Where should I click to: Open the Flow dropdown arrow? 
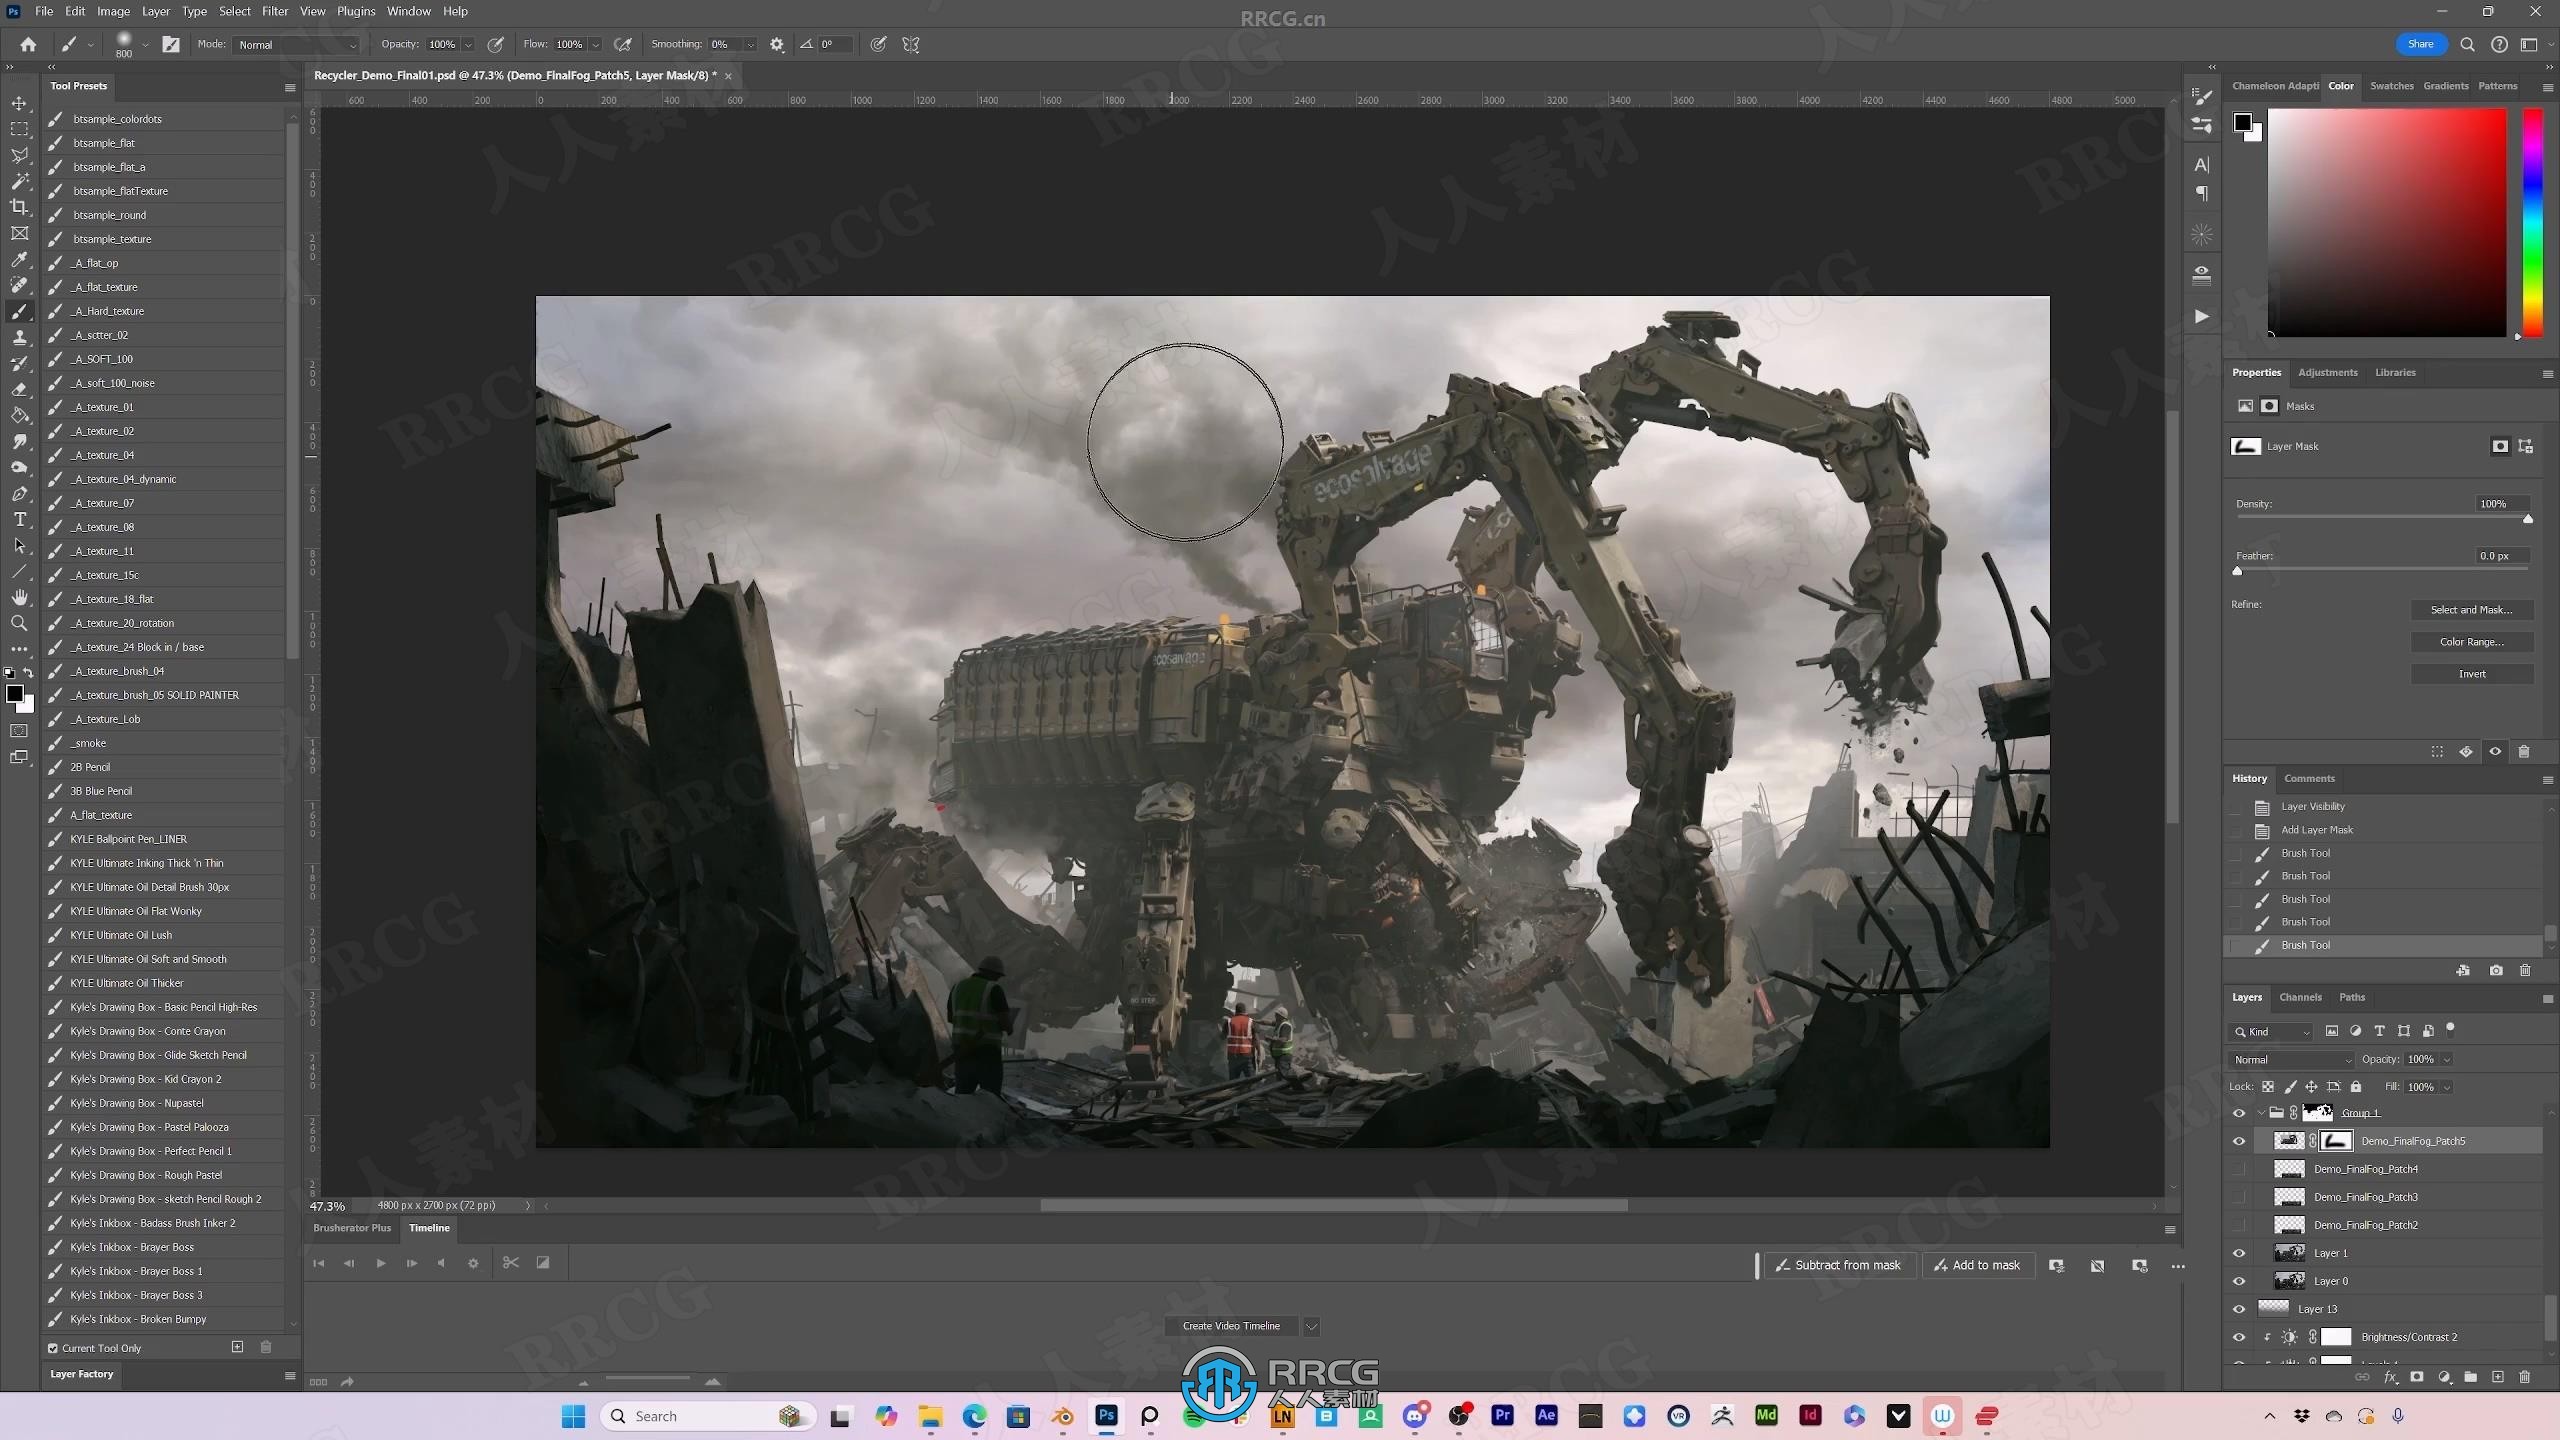click(x=595, y=45)
